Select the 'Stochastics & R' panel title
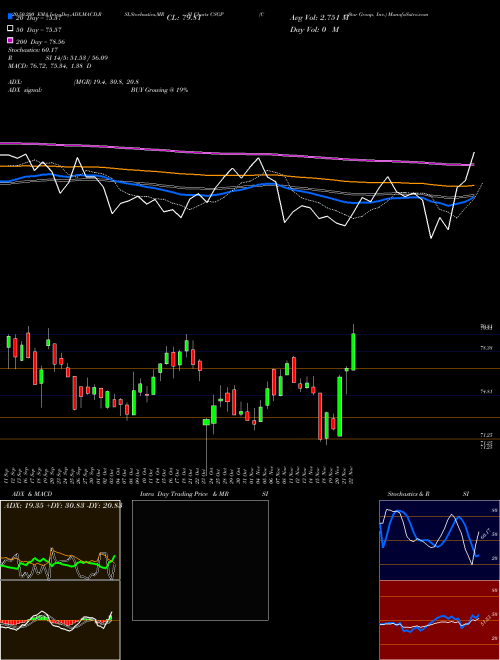The height and width of the screenshot is (660, 500). [x=409, y=494]
